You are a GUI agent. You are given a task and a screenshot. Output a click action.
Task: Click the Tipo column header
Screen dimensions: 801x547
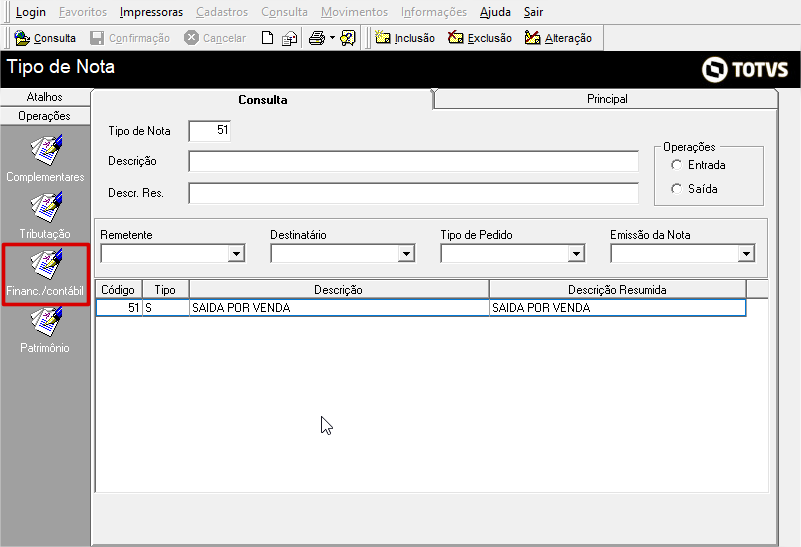click(x=165, y=290)
